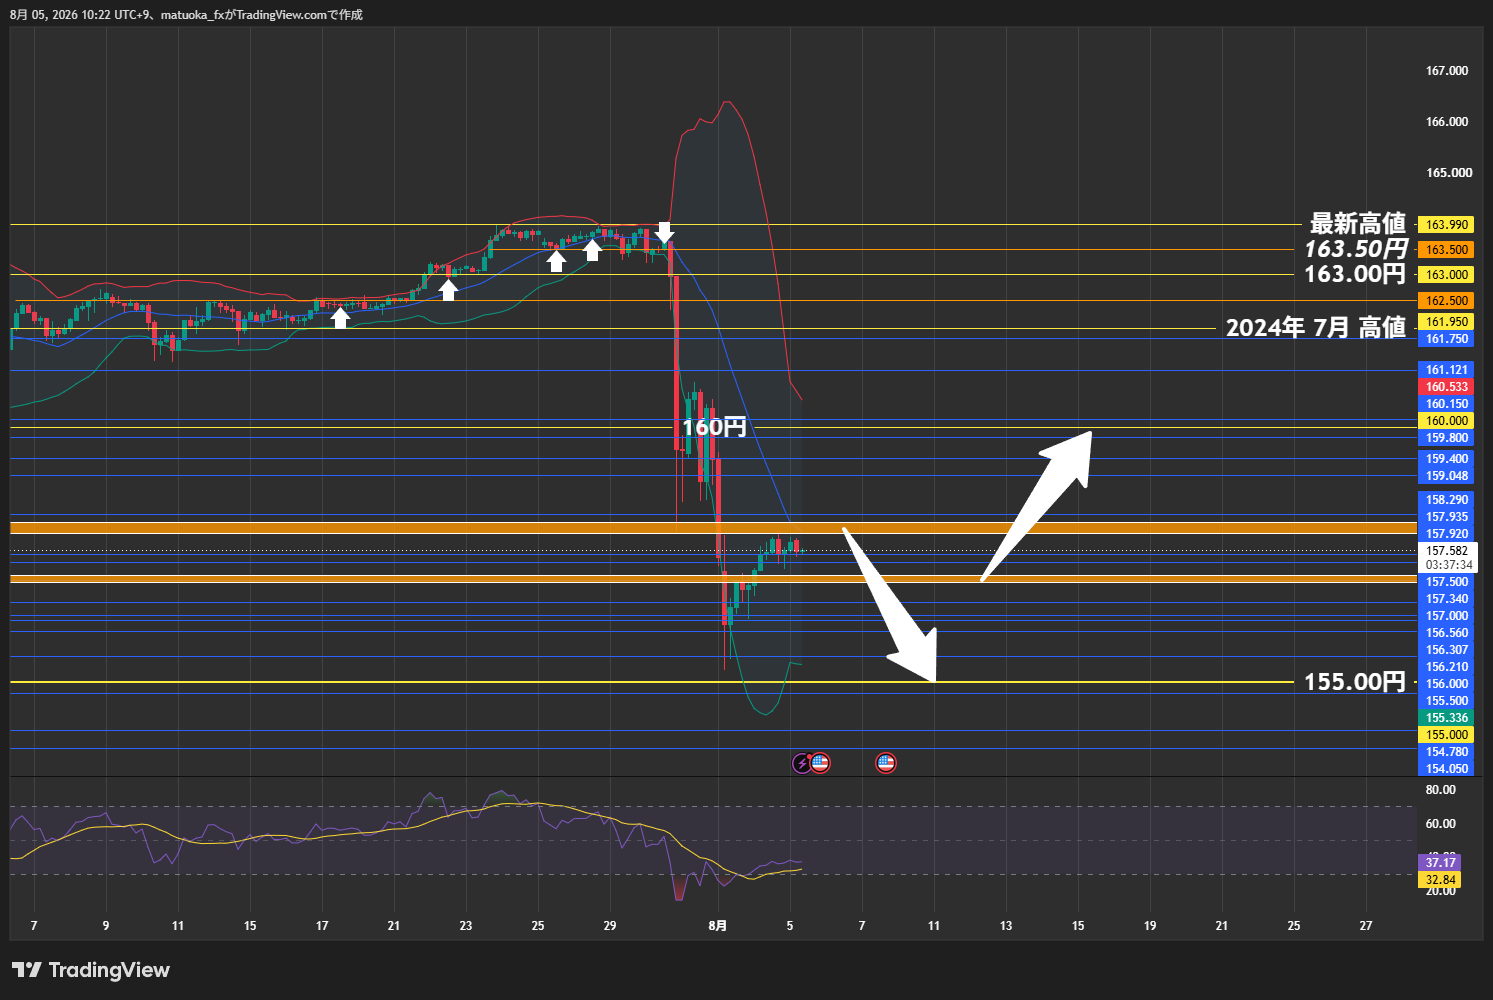Click the 155.00円 annotation text
The width and height of the screenshot is (1493, 1000).
click(x=1355, y=682)
